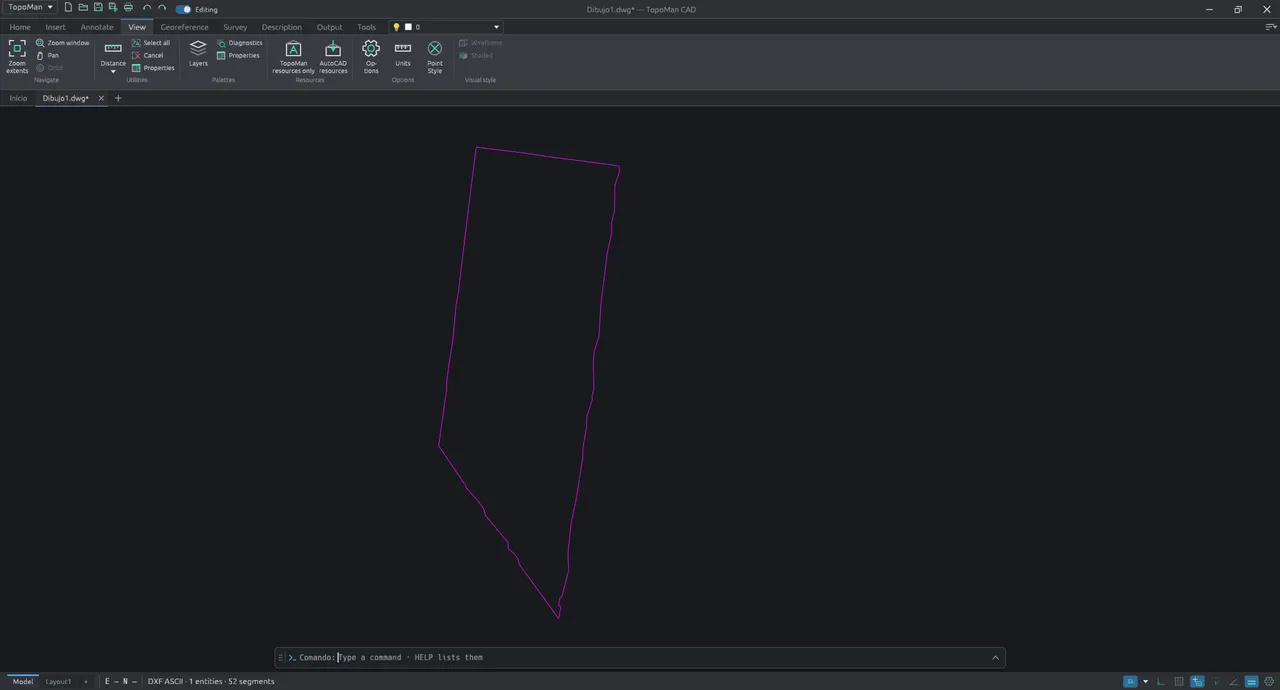Toggle the layer lightbulb visibility icon
The height and width of the screenshot is (690, 1280).
tap(396, 27)
